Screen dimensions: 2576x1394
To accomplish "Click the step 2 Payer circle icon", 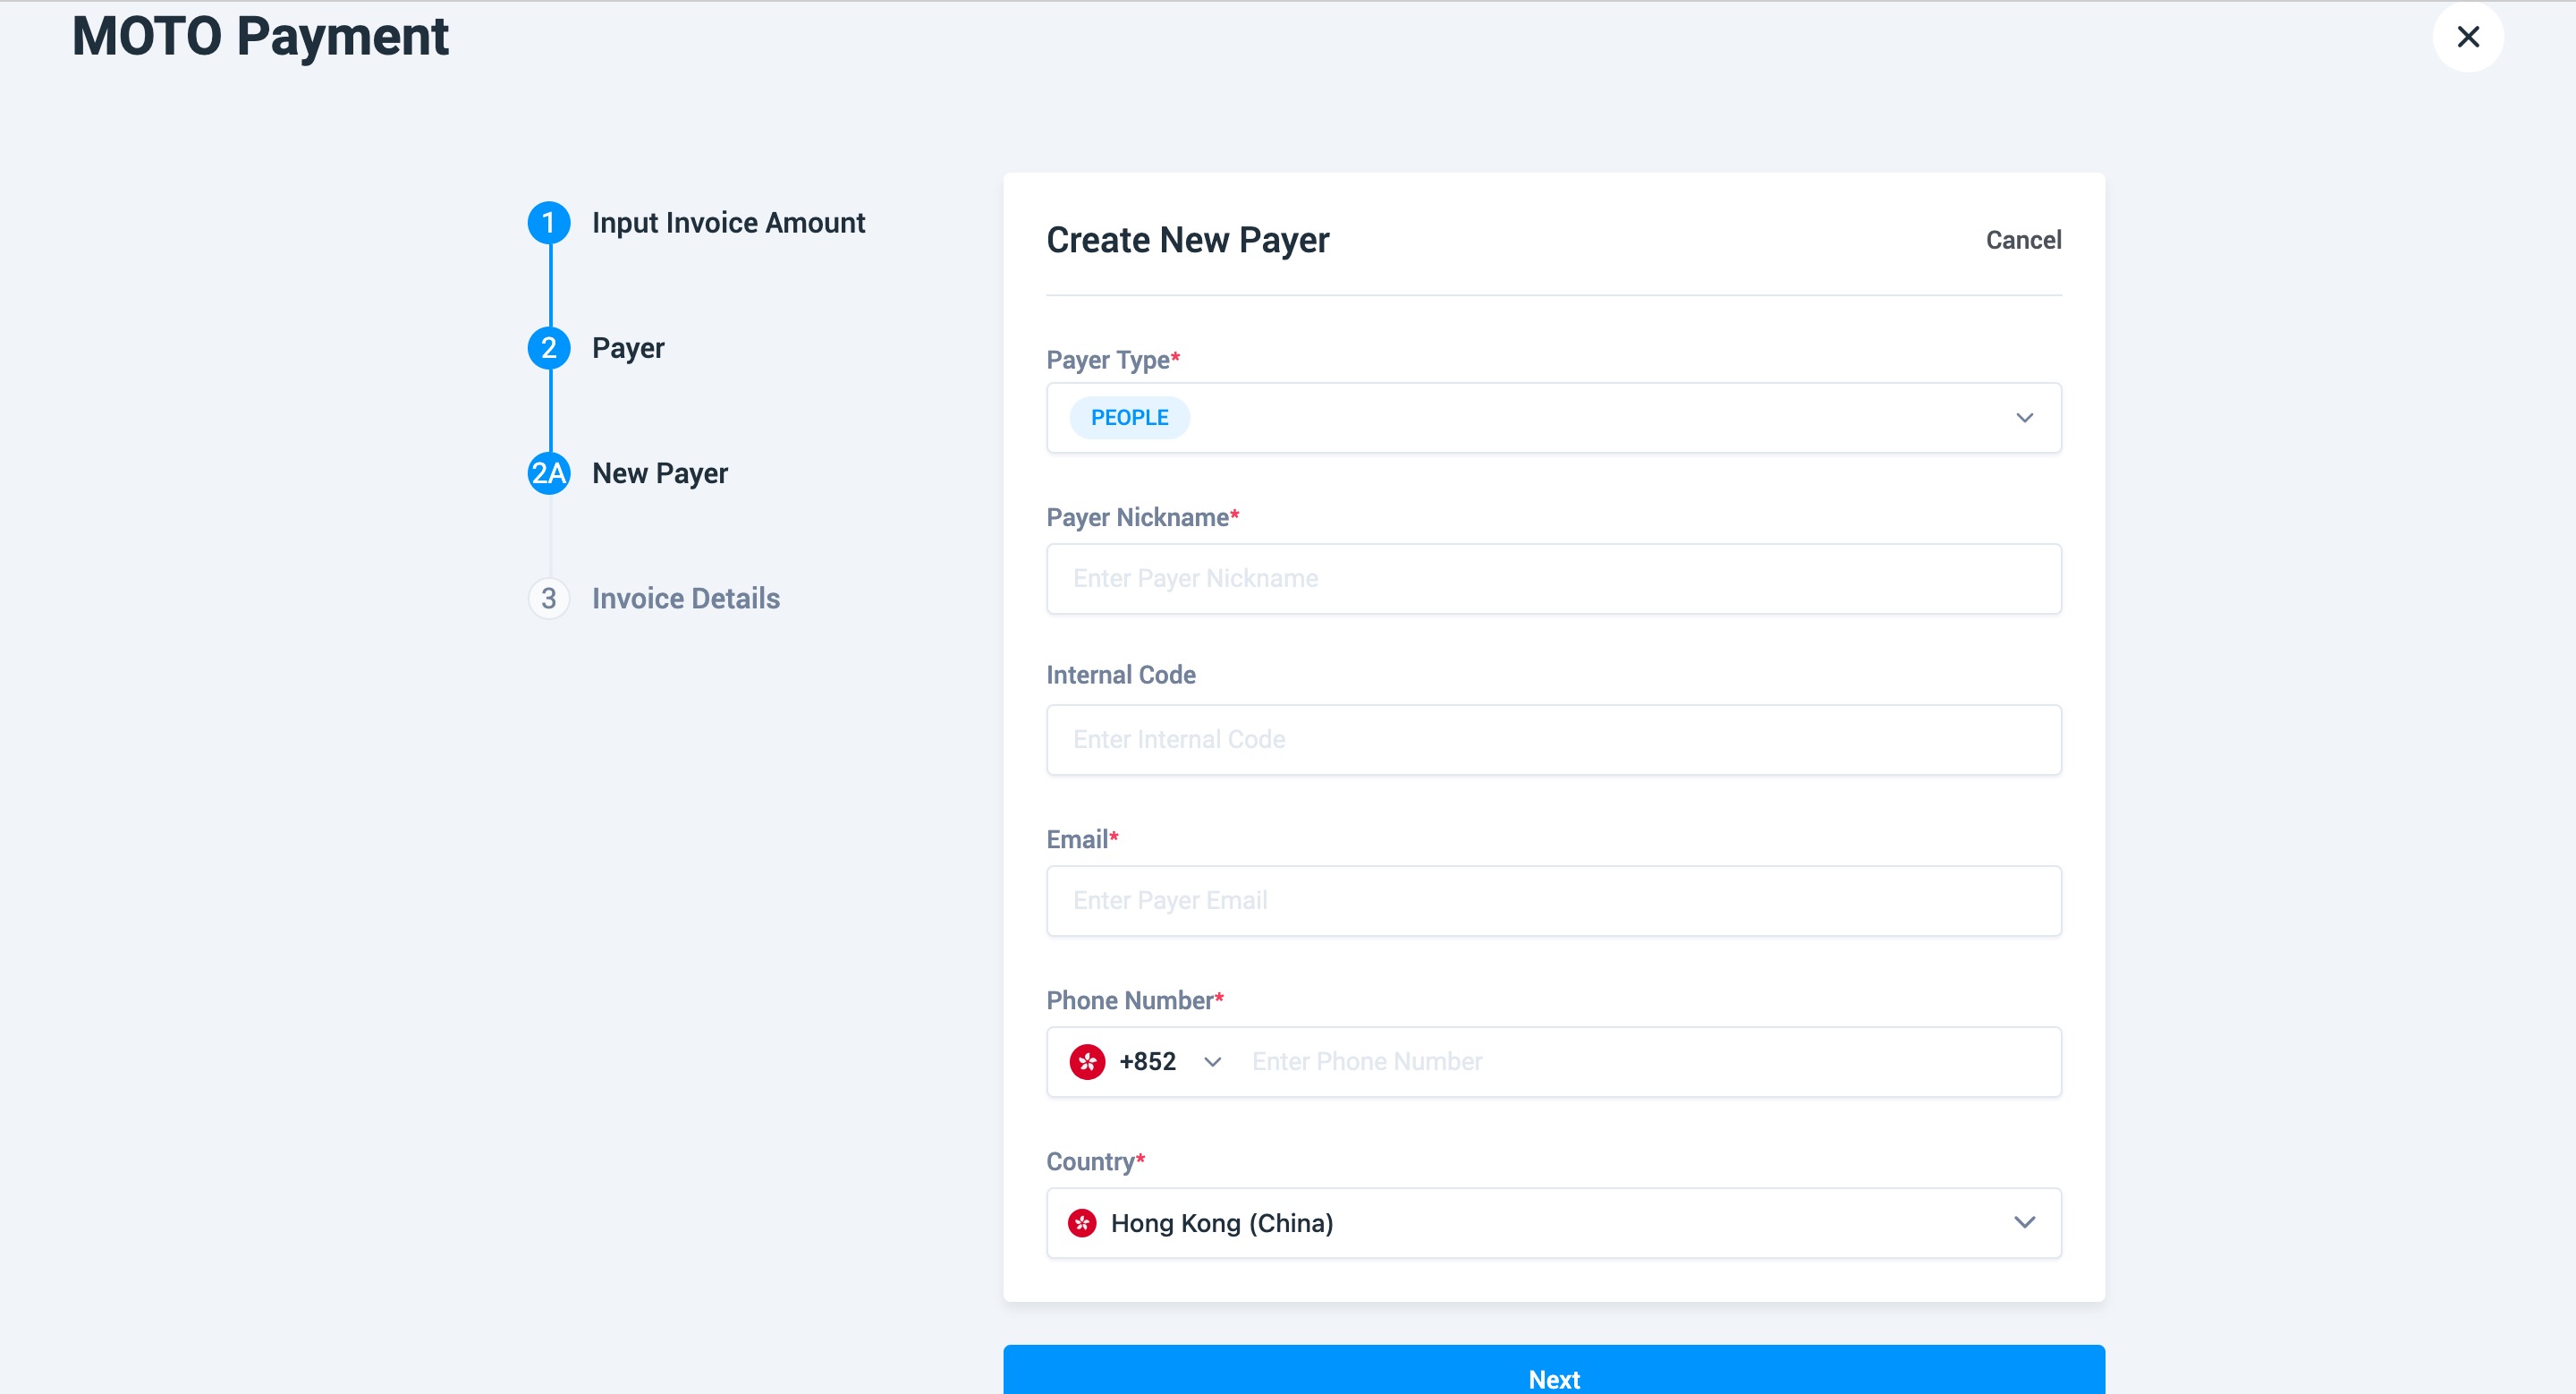I will pos(549,348).
